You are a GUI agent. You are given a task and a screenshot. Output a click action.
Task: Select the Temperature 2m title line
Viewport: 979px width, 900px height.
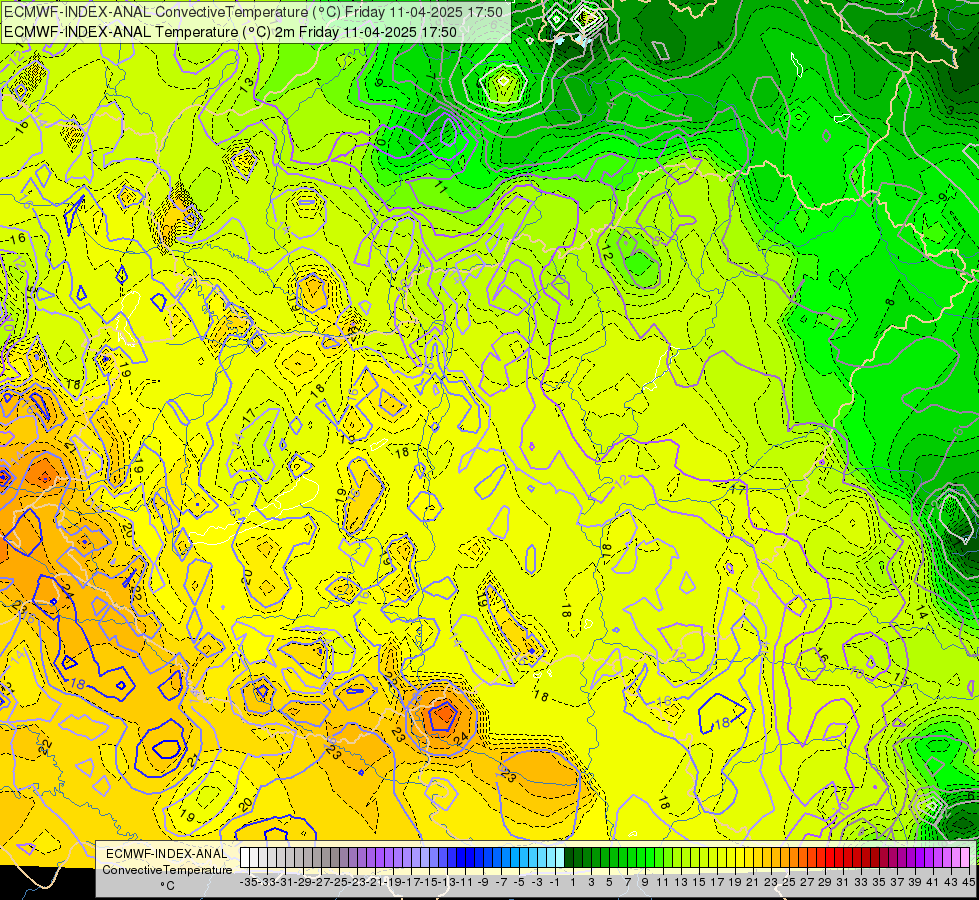tap(230, 32)
